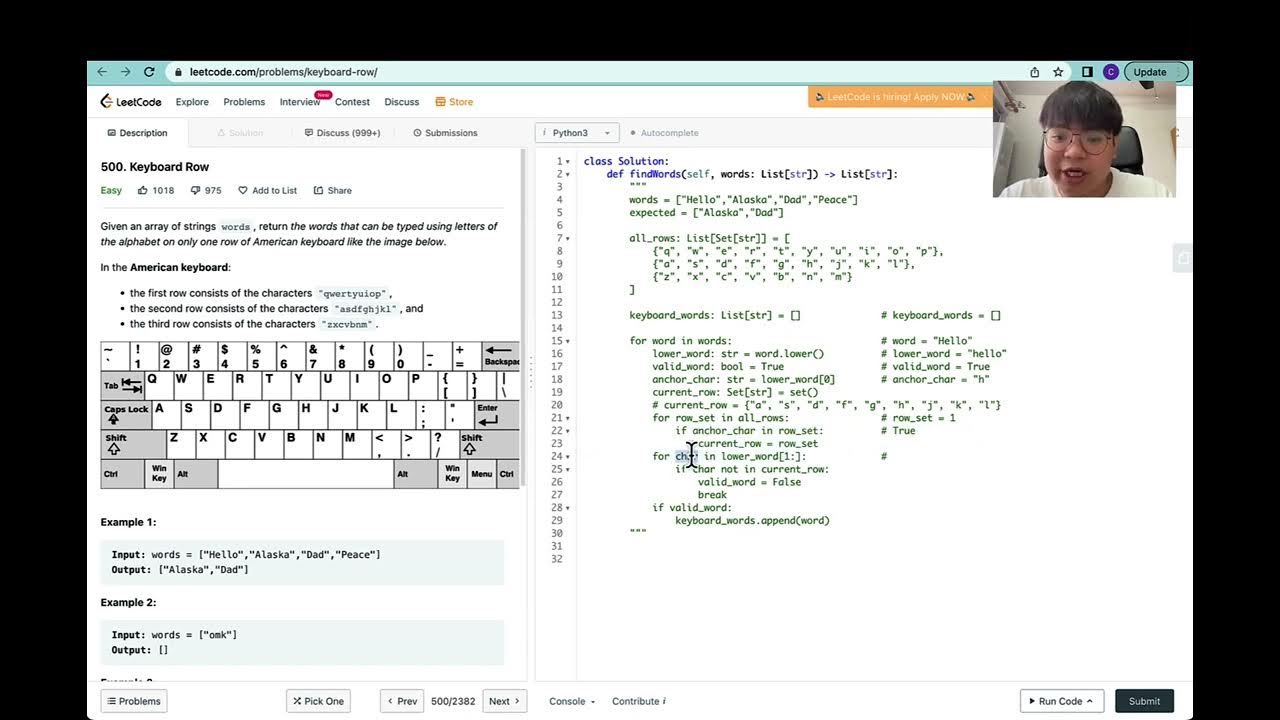Click the 500/2382 problem counter
The width and height of the screenshot is (1280, 720).
[x=453, y=701]
